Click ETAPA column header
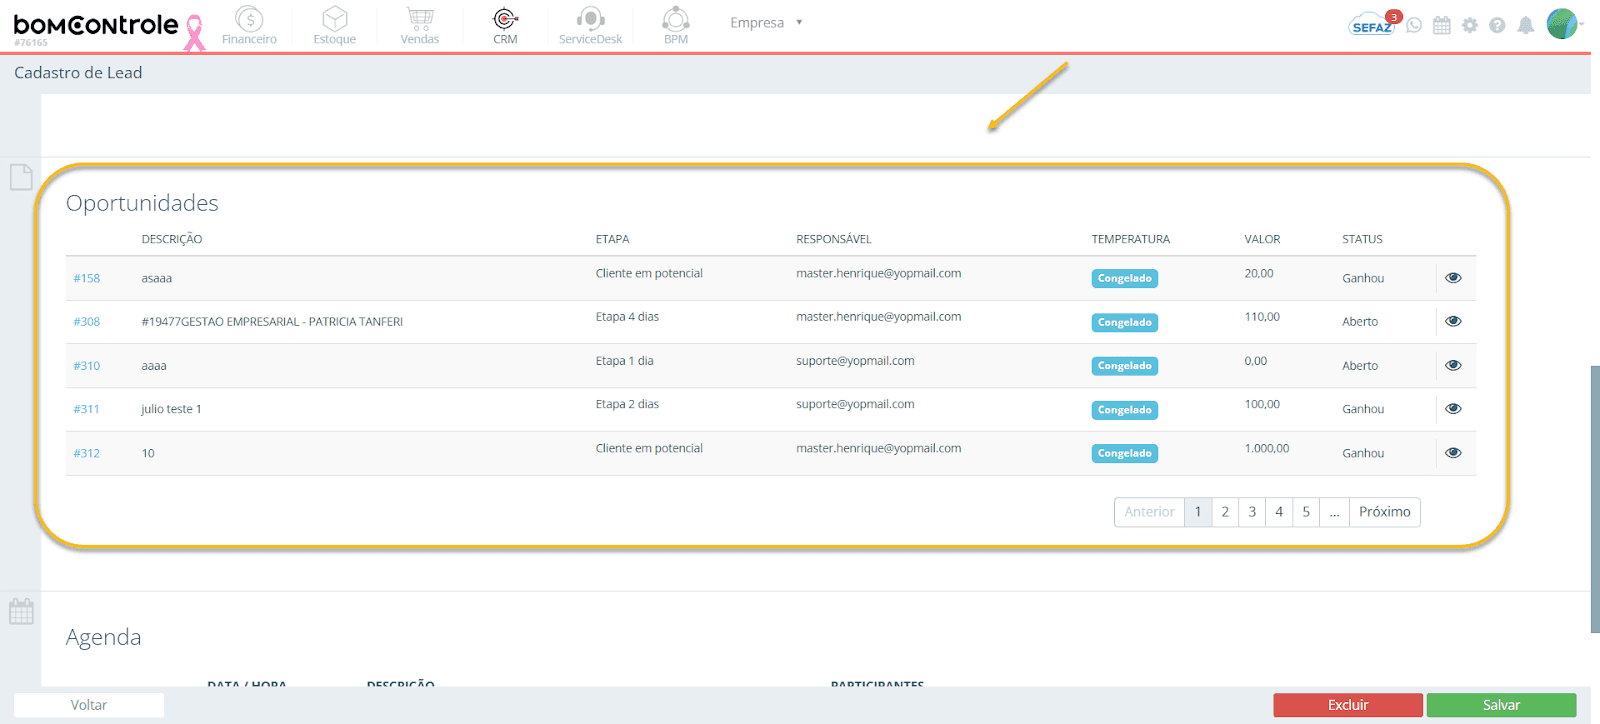1600x724 pixels. point(612,239)
